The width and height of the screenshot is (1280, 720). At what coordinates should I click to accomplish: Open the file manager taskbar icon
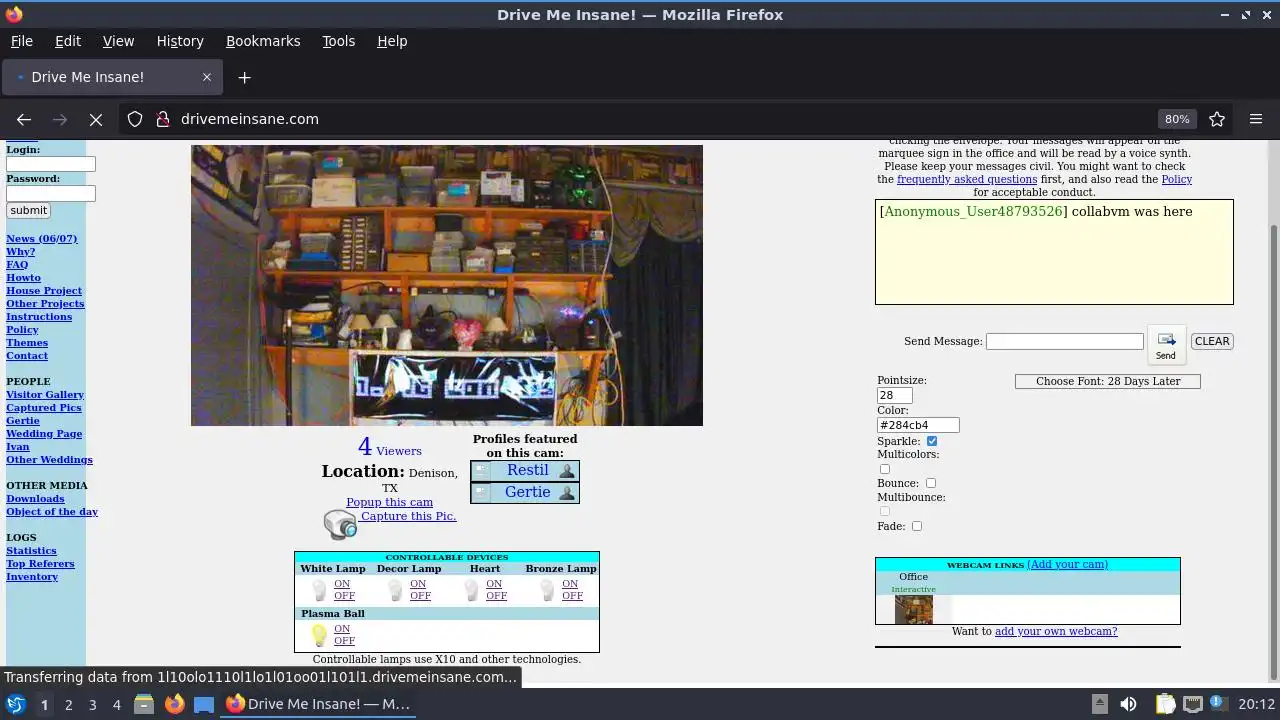tap(144, 704)
